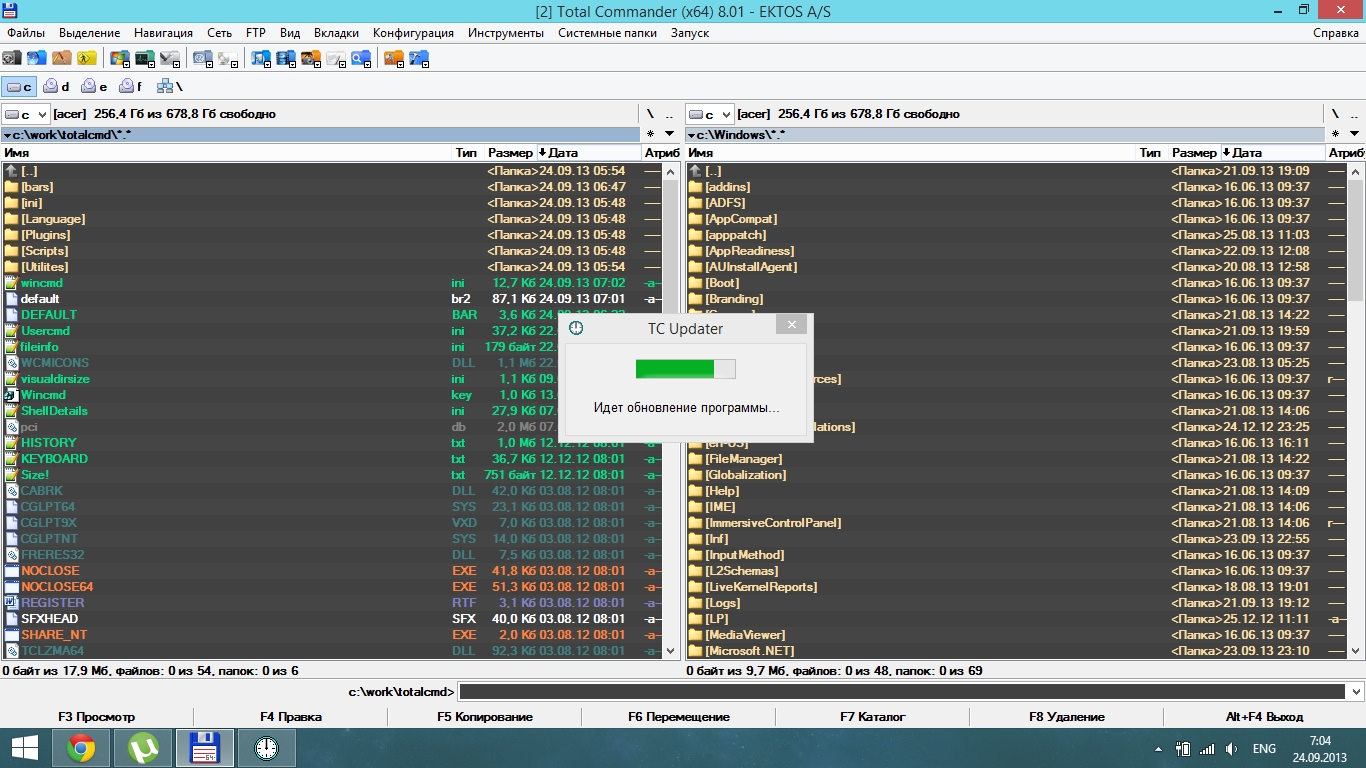
Task: Click F3 Просмотр button
Action: (96, 717)
